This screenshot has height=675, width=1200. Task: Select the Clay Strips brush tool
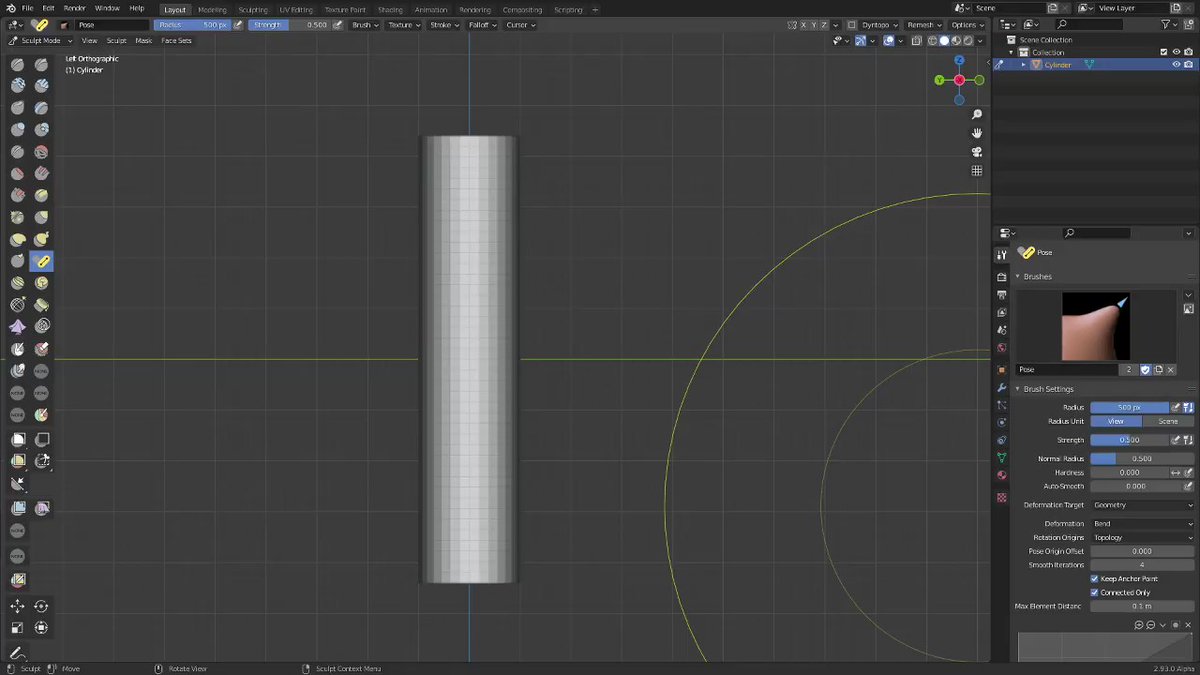tap(41, 86)
